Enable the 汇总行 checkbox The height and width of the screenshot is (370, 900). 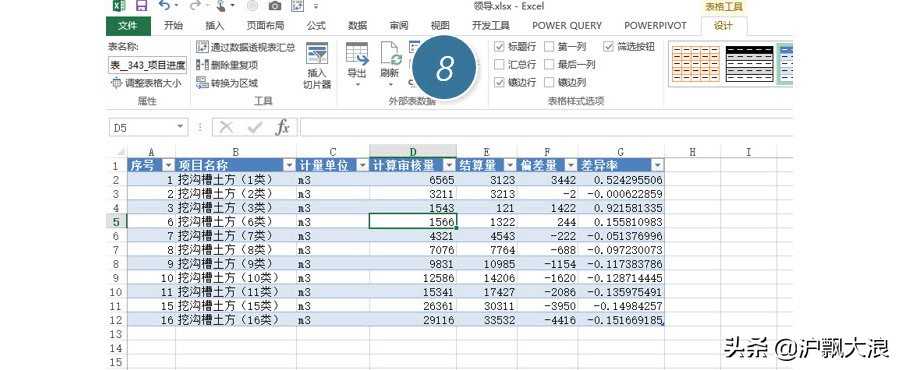tap(499, 64)
